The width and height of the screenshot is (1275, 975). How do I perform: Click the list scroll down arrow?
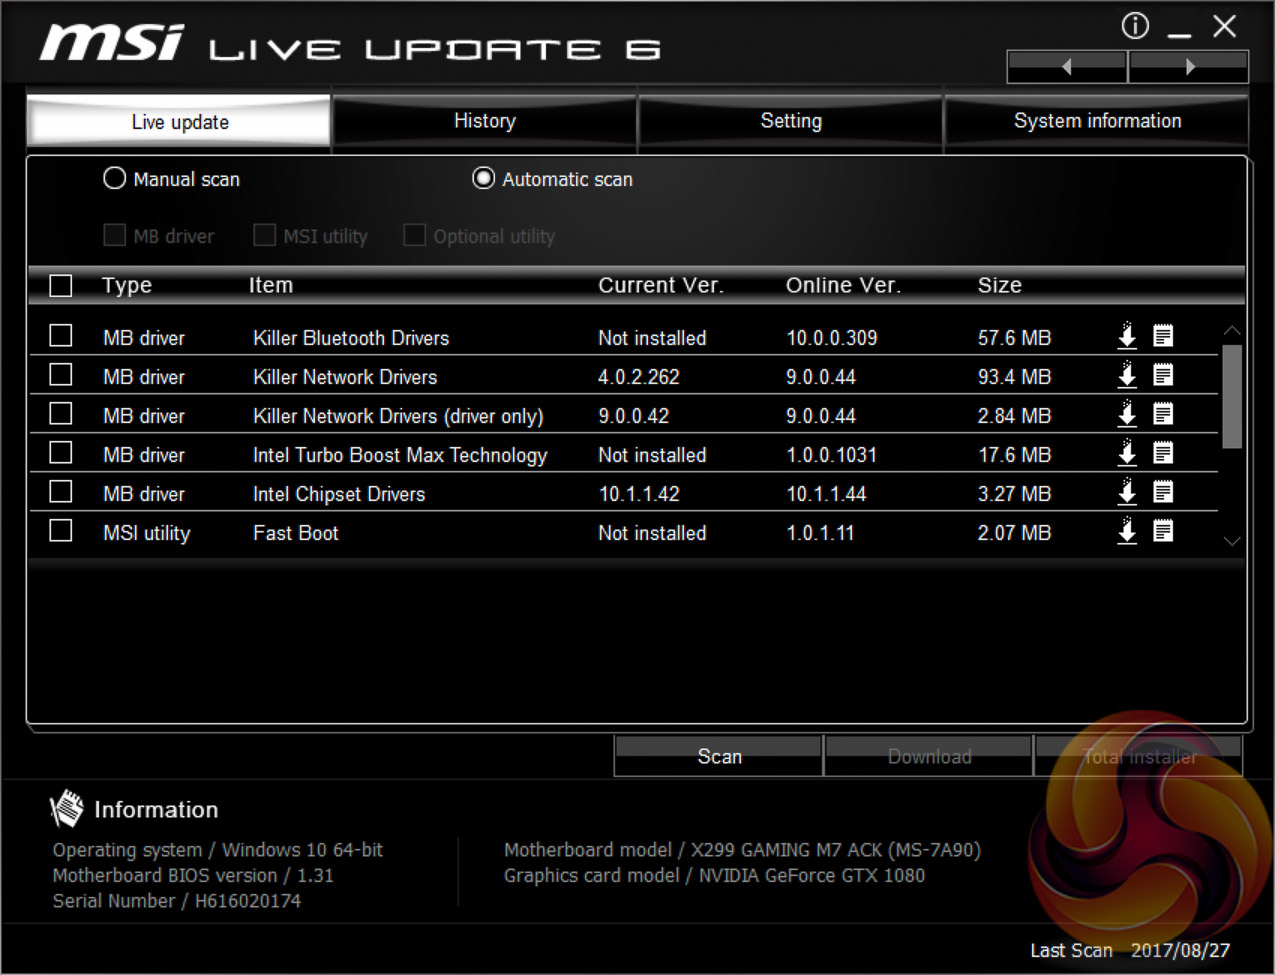1232,541
